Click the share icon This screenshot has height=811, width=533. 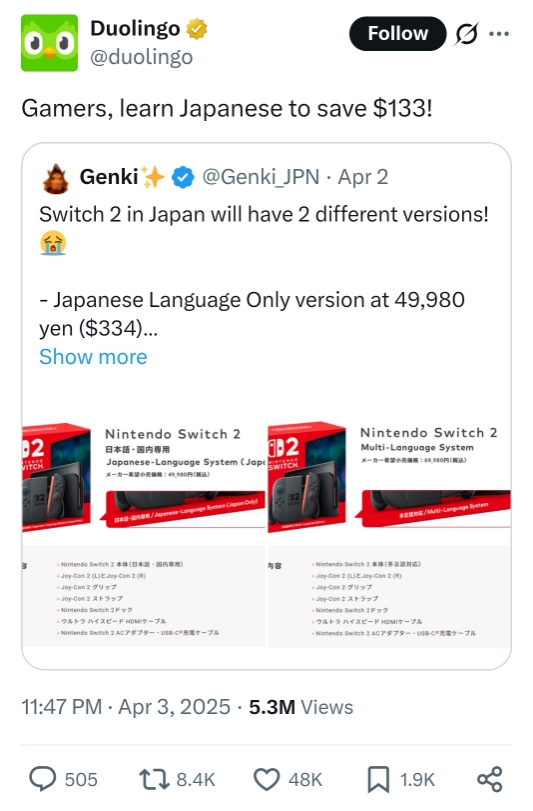(490, 779)
